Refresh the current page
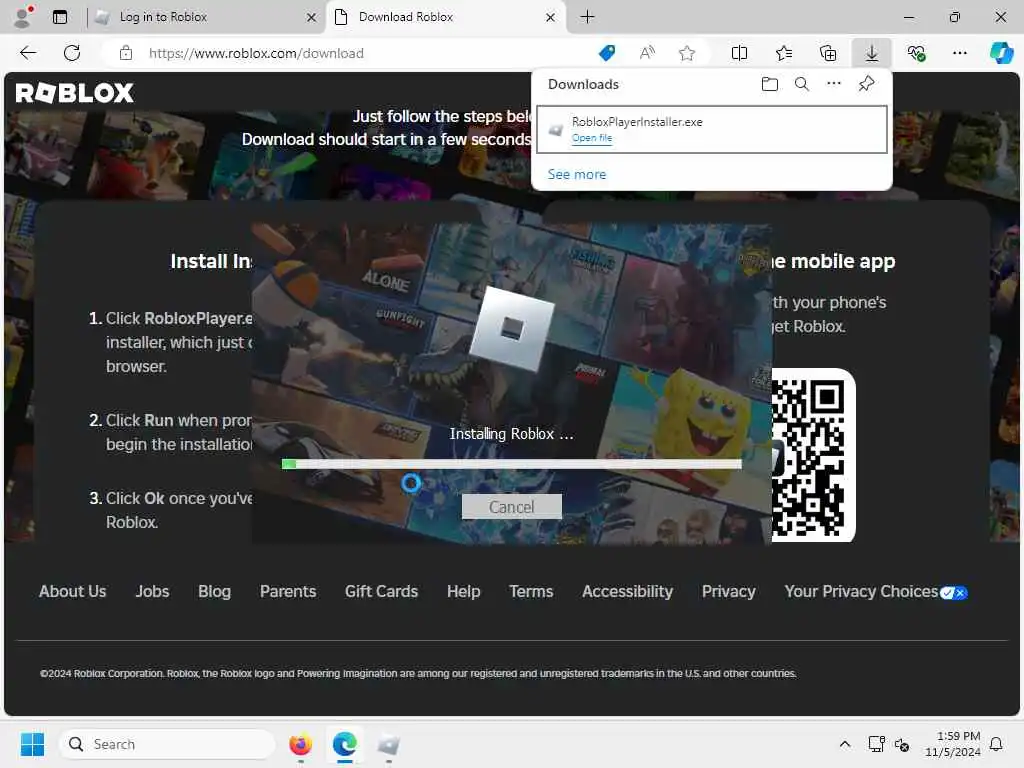Image resolution: width=1024 pixels, height=768 pixels. [72, 53]
